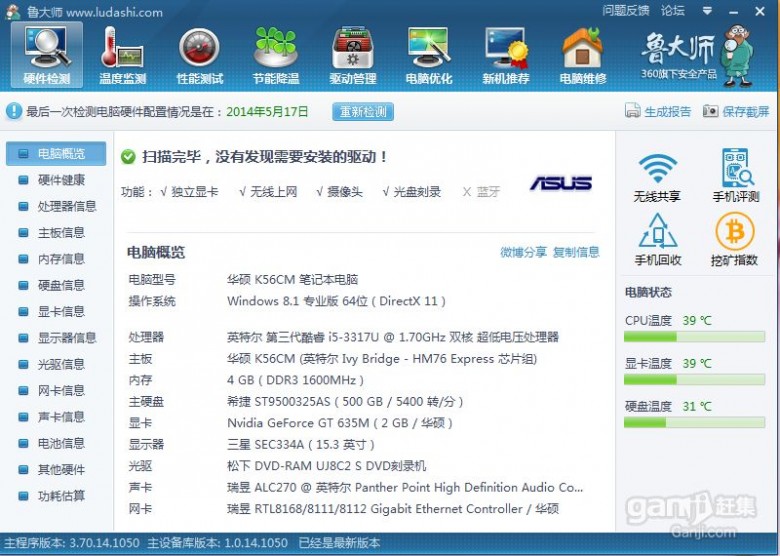780x556 pixels.
Task: Click the green scan-complete checkmark
Action: click(x=128, y=157)
